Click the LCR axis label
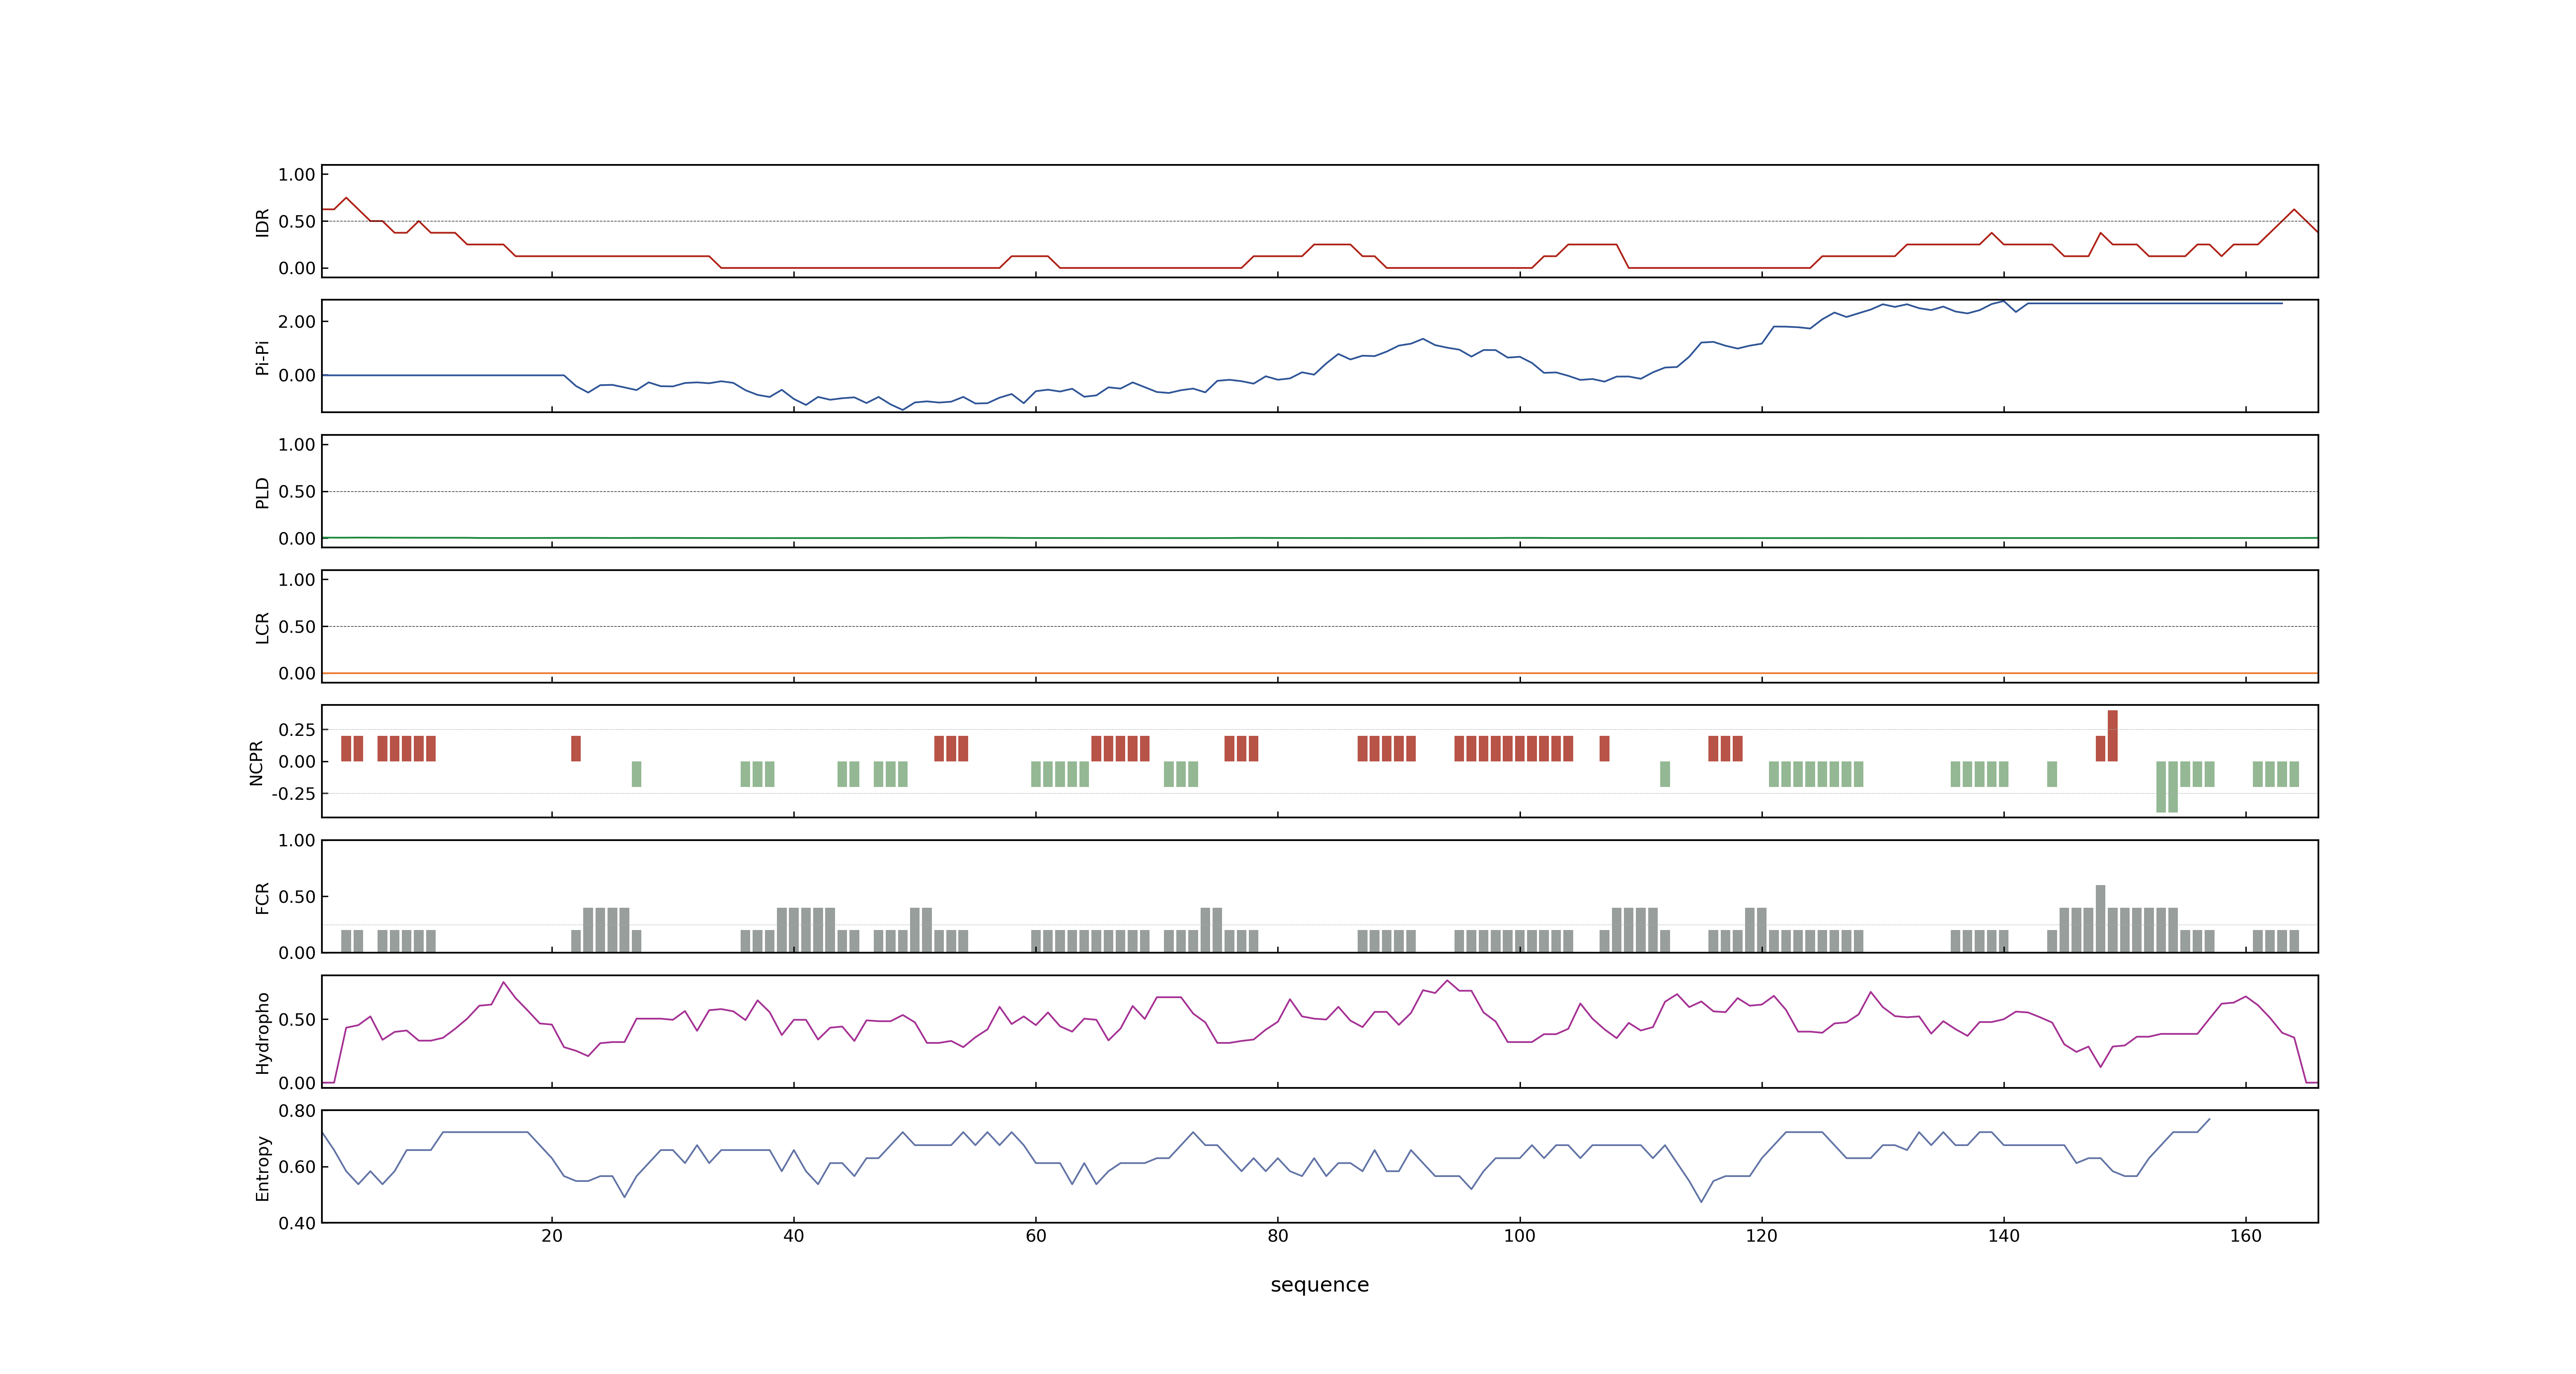Image resolution: width=2576 pixels, height=1374 pixels. click(x=262, y=627)
